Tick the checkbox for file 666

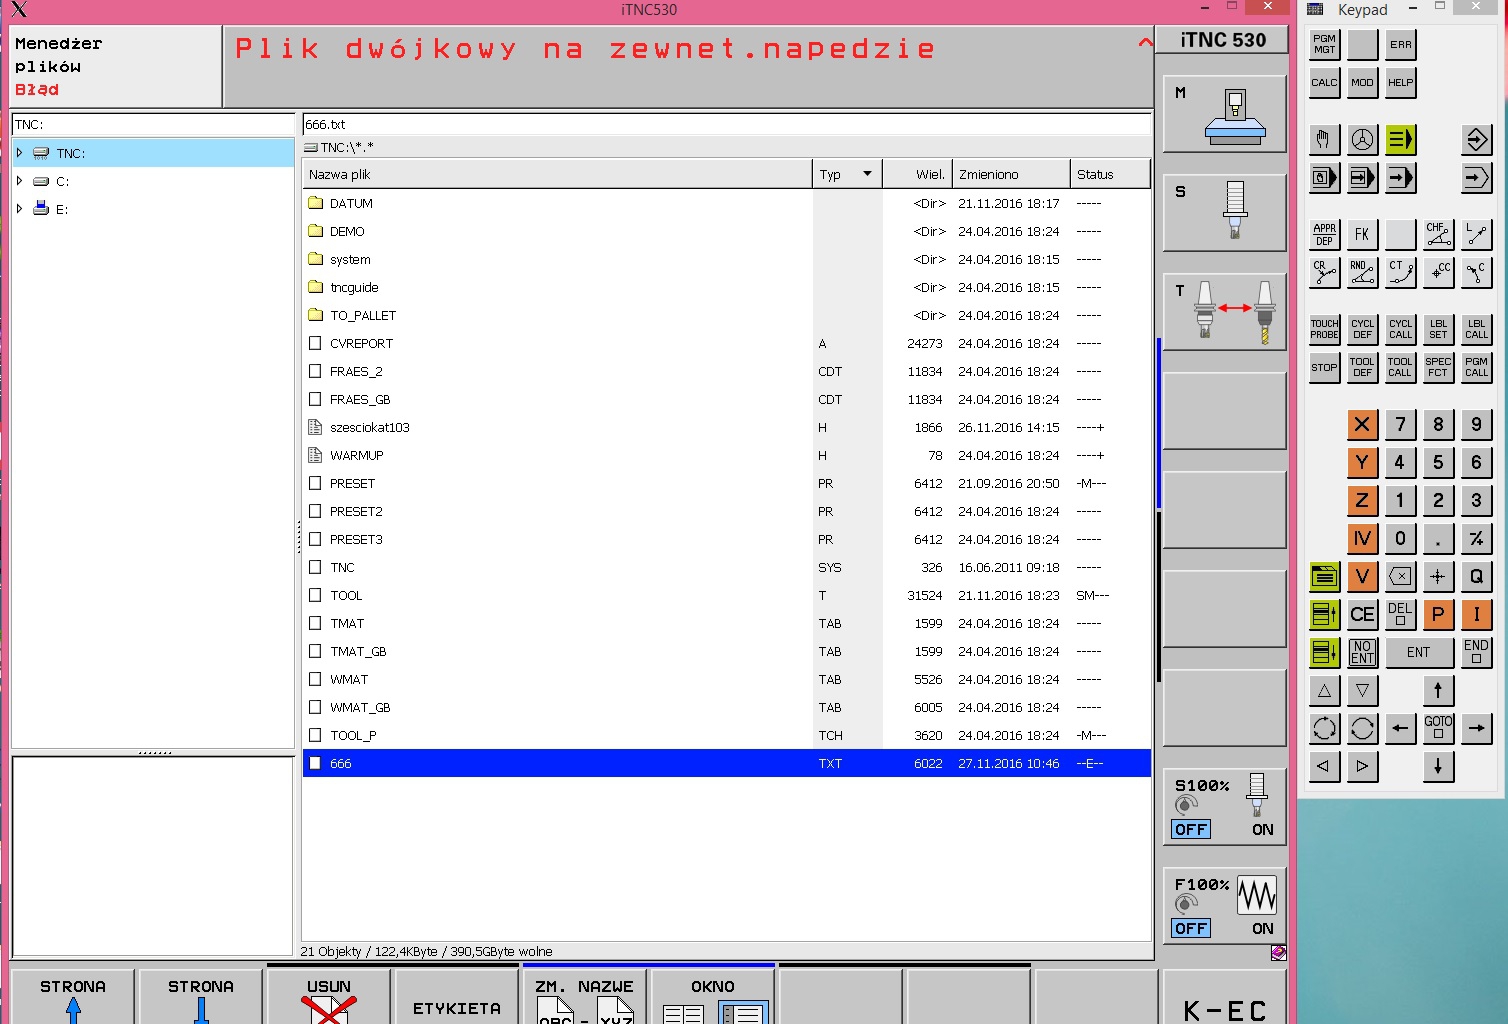(x=315, y=763)
